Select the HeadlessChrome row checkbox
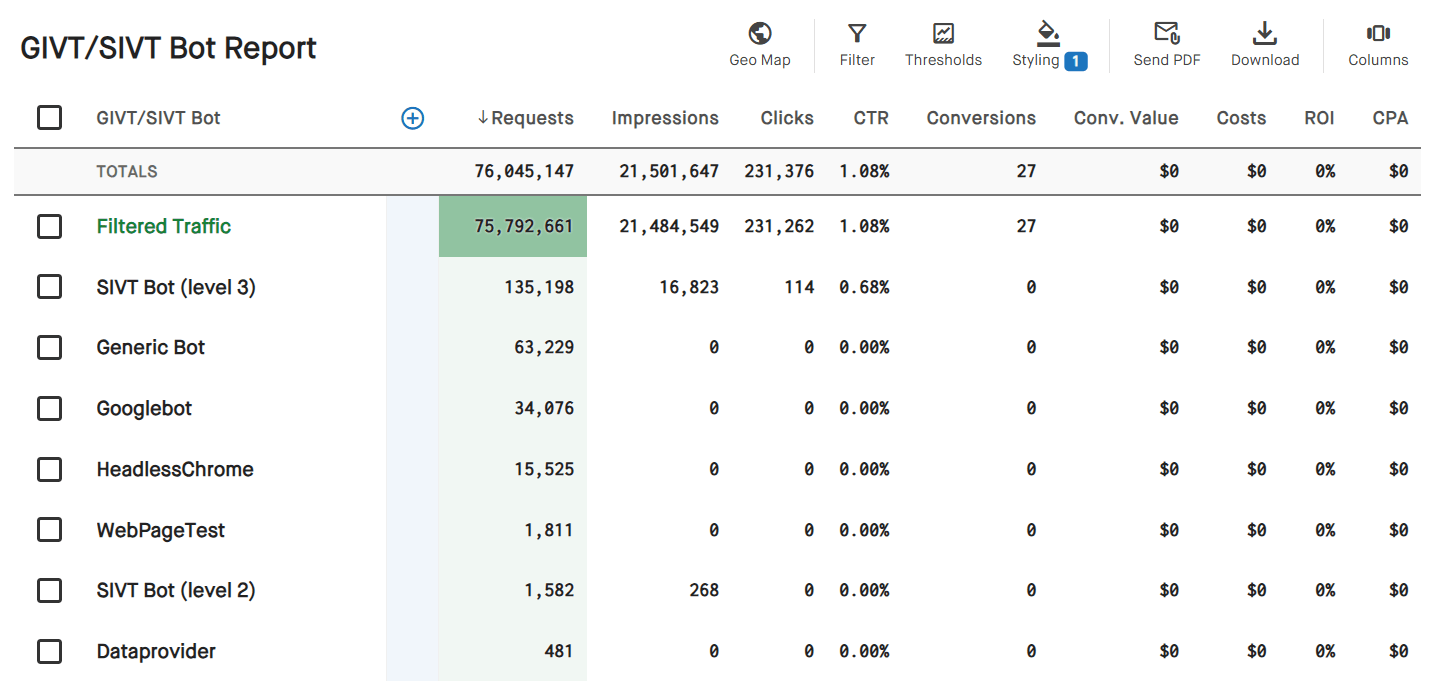Viewport: 1444px width, 681px height. (49, 469)
